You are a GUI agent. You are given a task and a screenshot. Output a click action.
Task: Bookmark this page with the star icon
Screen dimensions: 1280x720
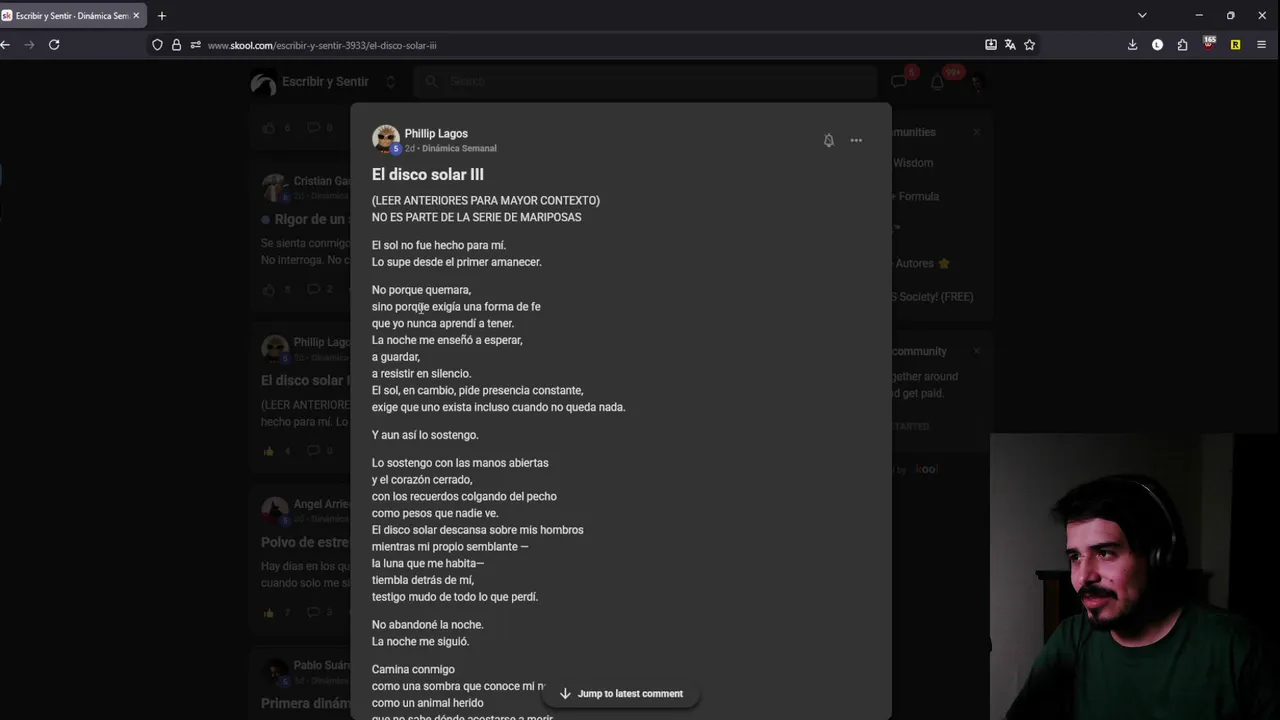[x=1029, y=45]
